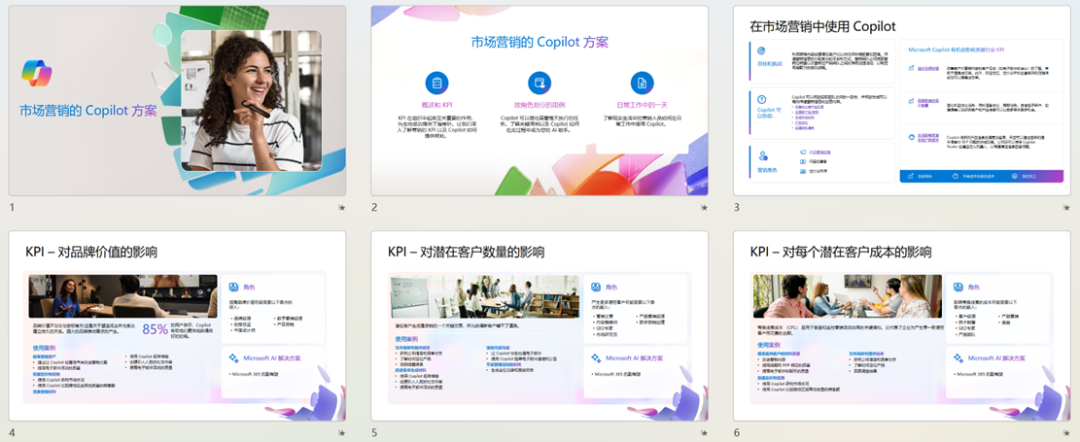Click the sparkle AI icon on 对品牌价值的影响 slide
The image size is (1080, 442).
tap(233, 358)
